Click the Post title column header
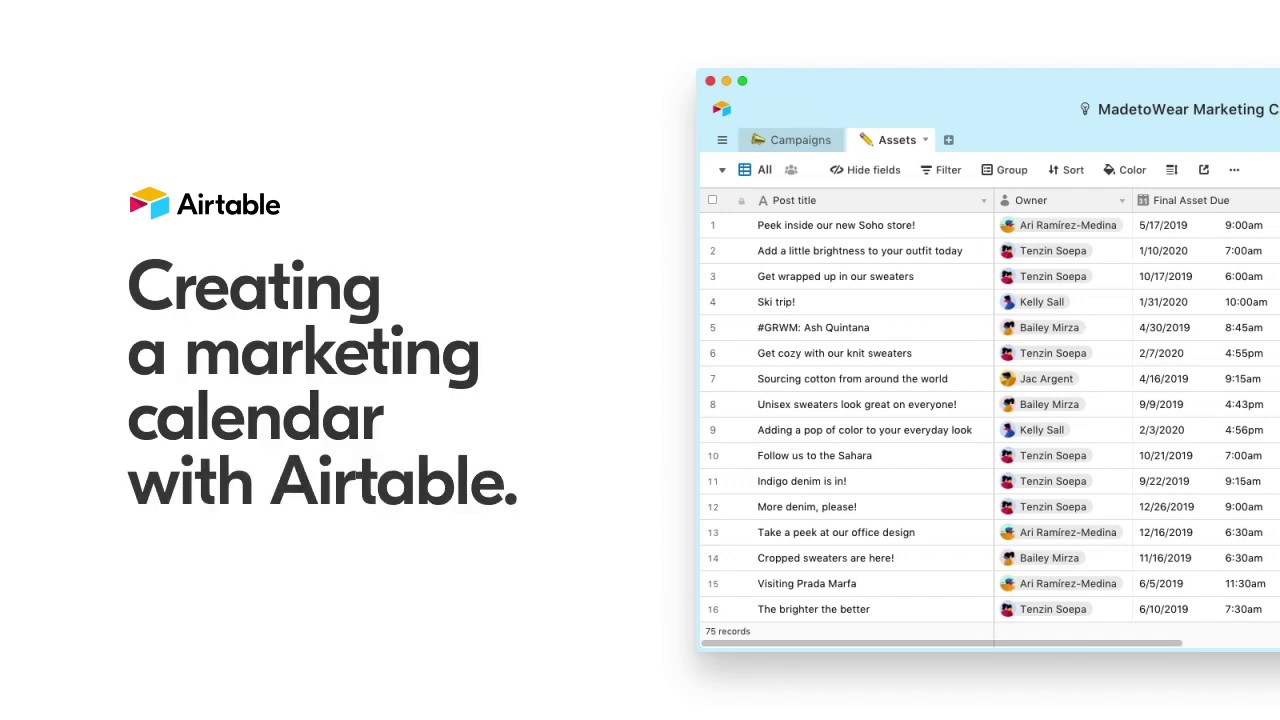Viewport: 1280px width, 720px height. click(x=794, y=200)
